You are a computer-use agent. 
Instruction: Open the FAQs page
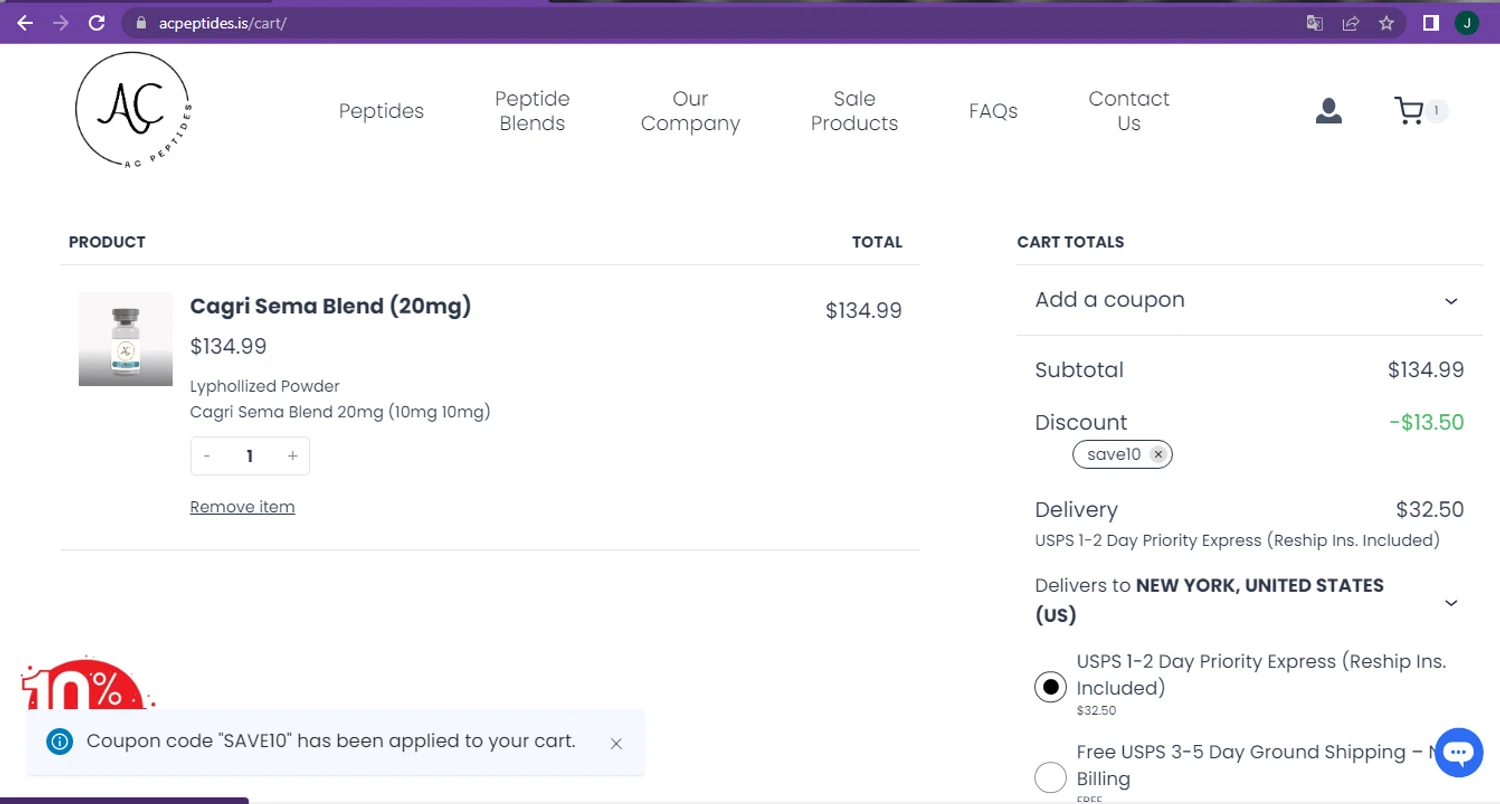(993, 111)
